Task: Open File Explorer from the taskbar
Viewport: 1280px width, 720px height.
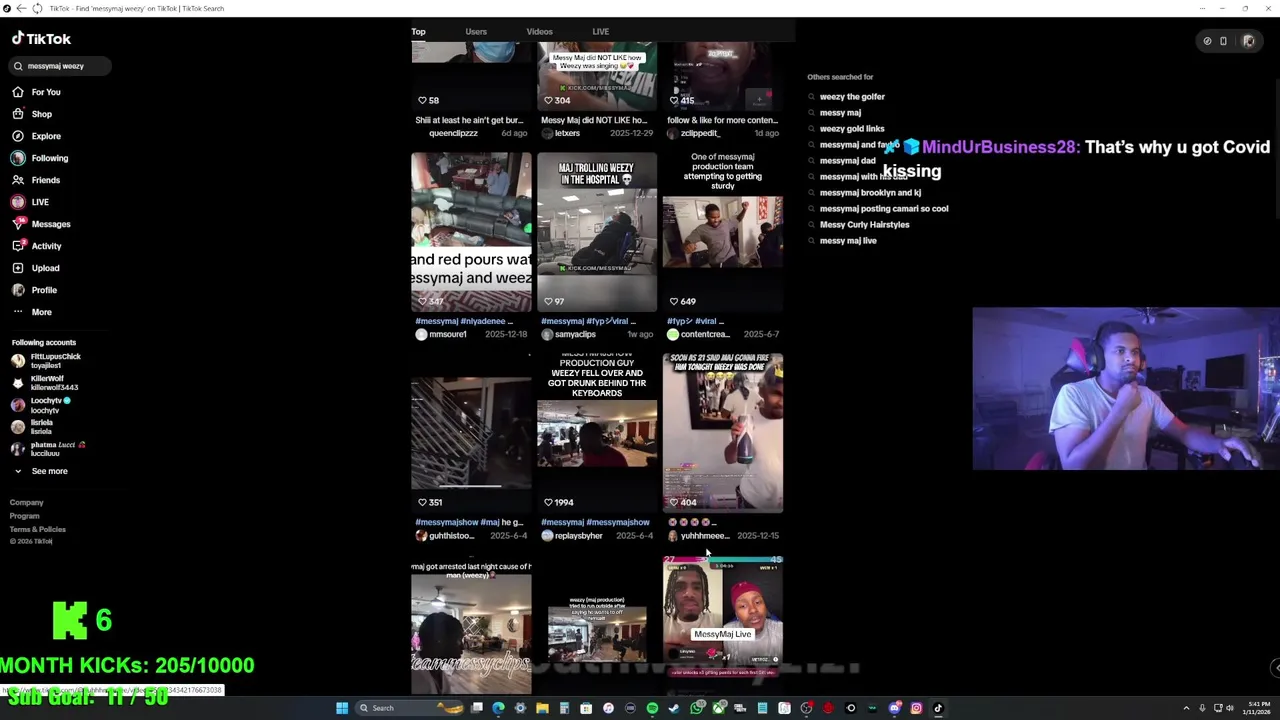Action: (x=542, y=708)
